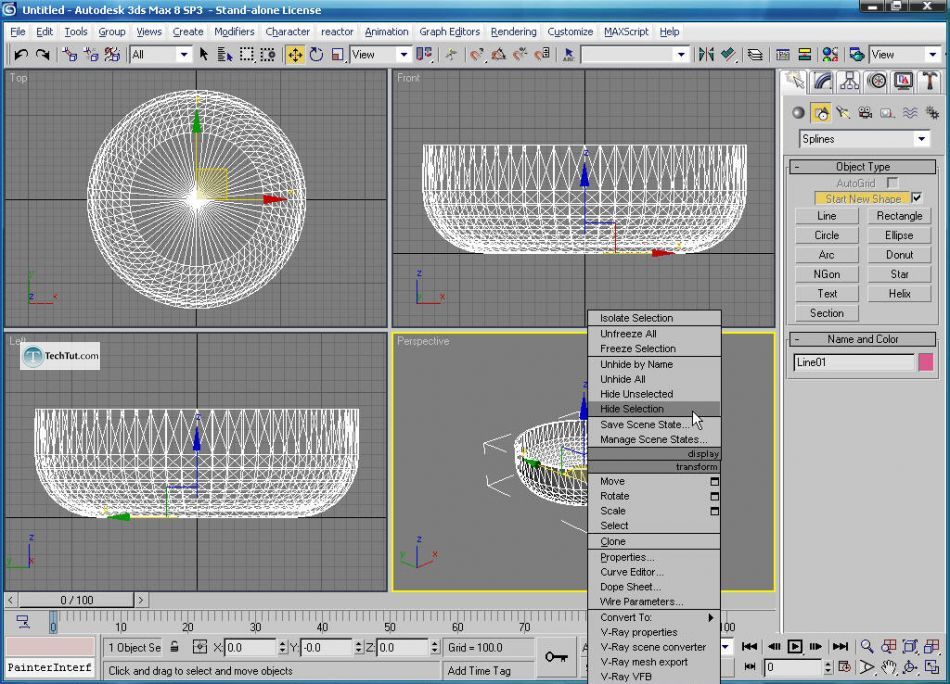Toggle the Start New Shape checkbox
Screen dimensions: 950x684
(917, 198)
